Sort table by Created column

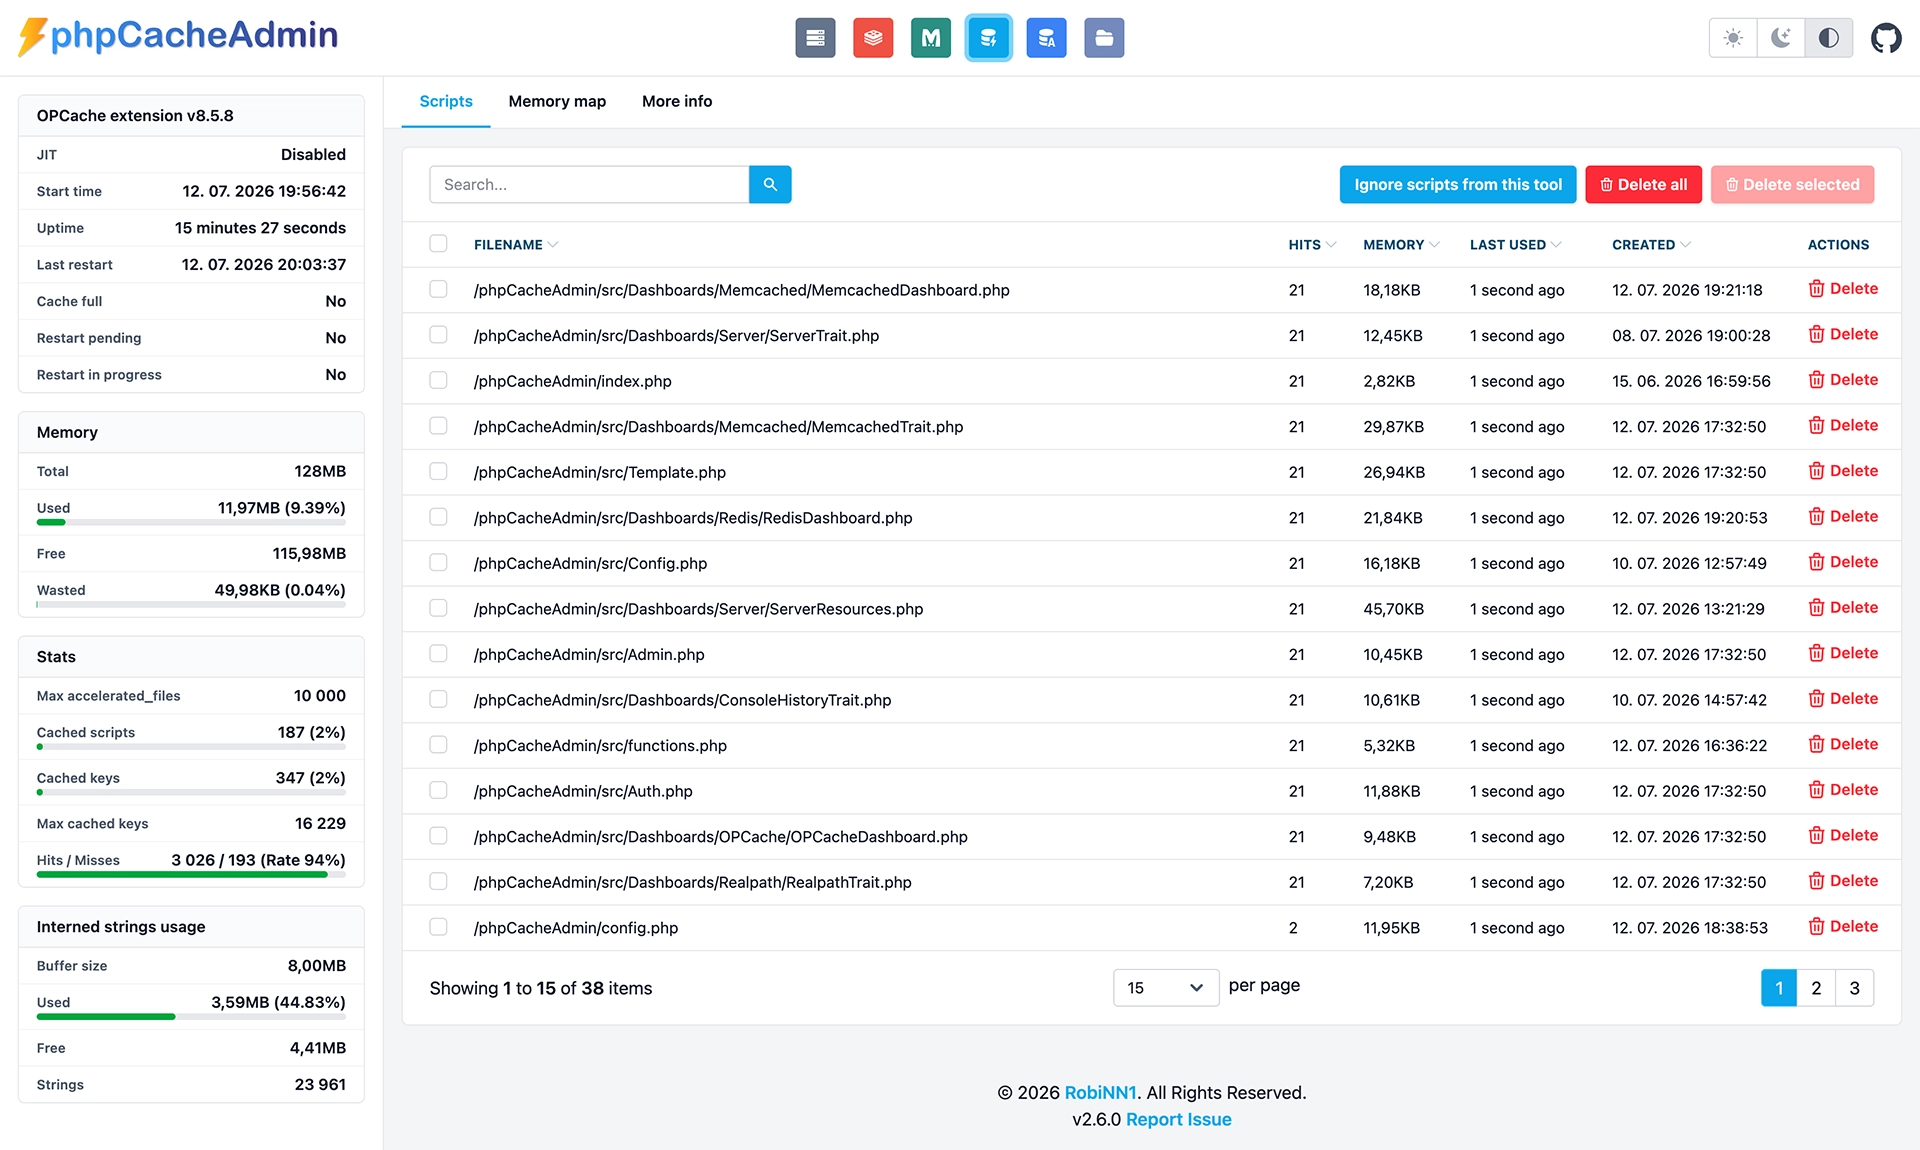pyautogui.click(x=1651, y=244)
